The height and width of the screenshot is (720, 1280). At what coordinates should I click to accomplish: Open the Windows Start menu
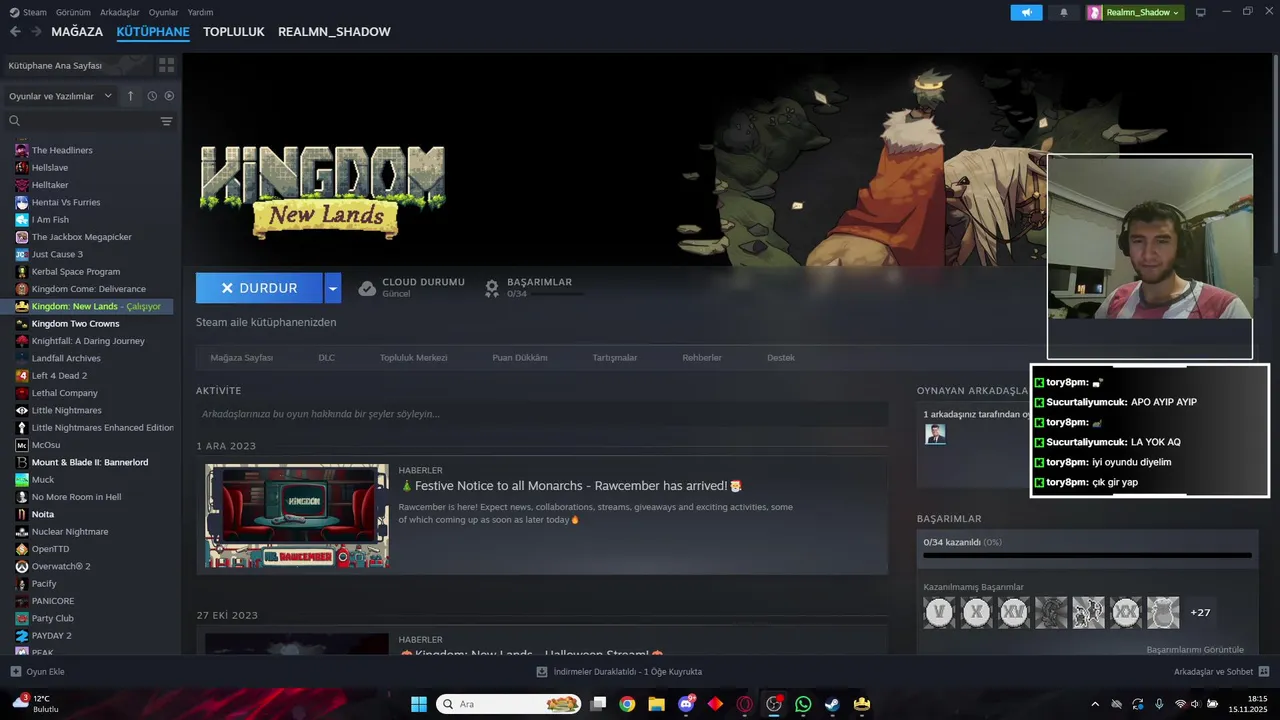coord(419,704)
